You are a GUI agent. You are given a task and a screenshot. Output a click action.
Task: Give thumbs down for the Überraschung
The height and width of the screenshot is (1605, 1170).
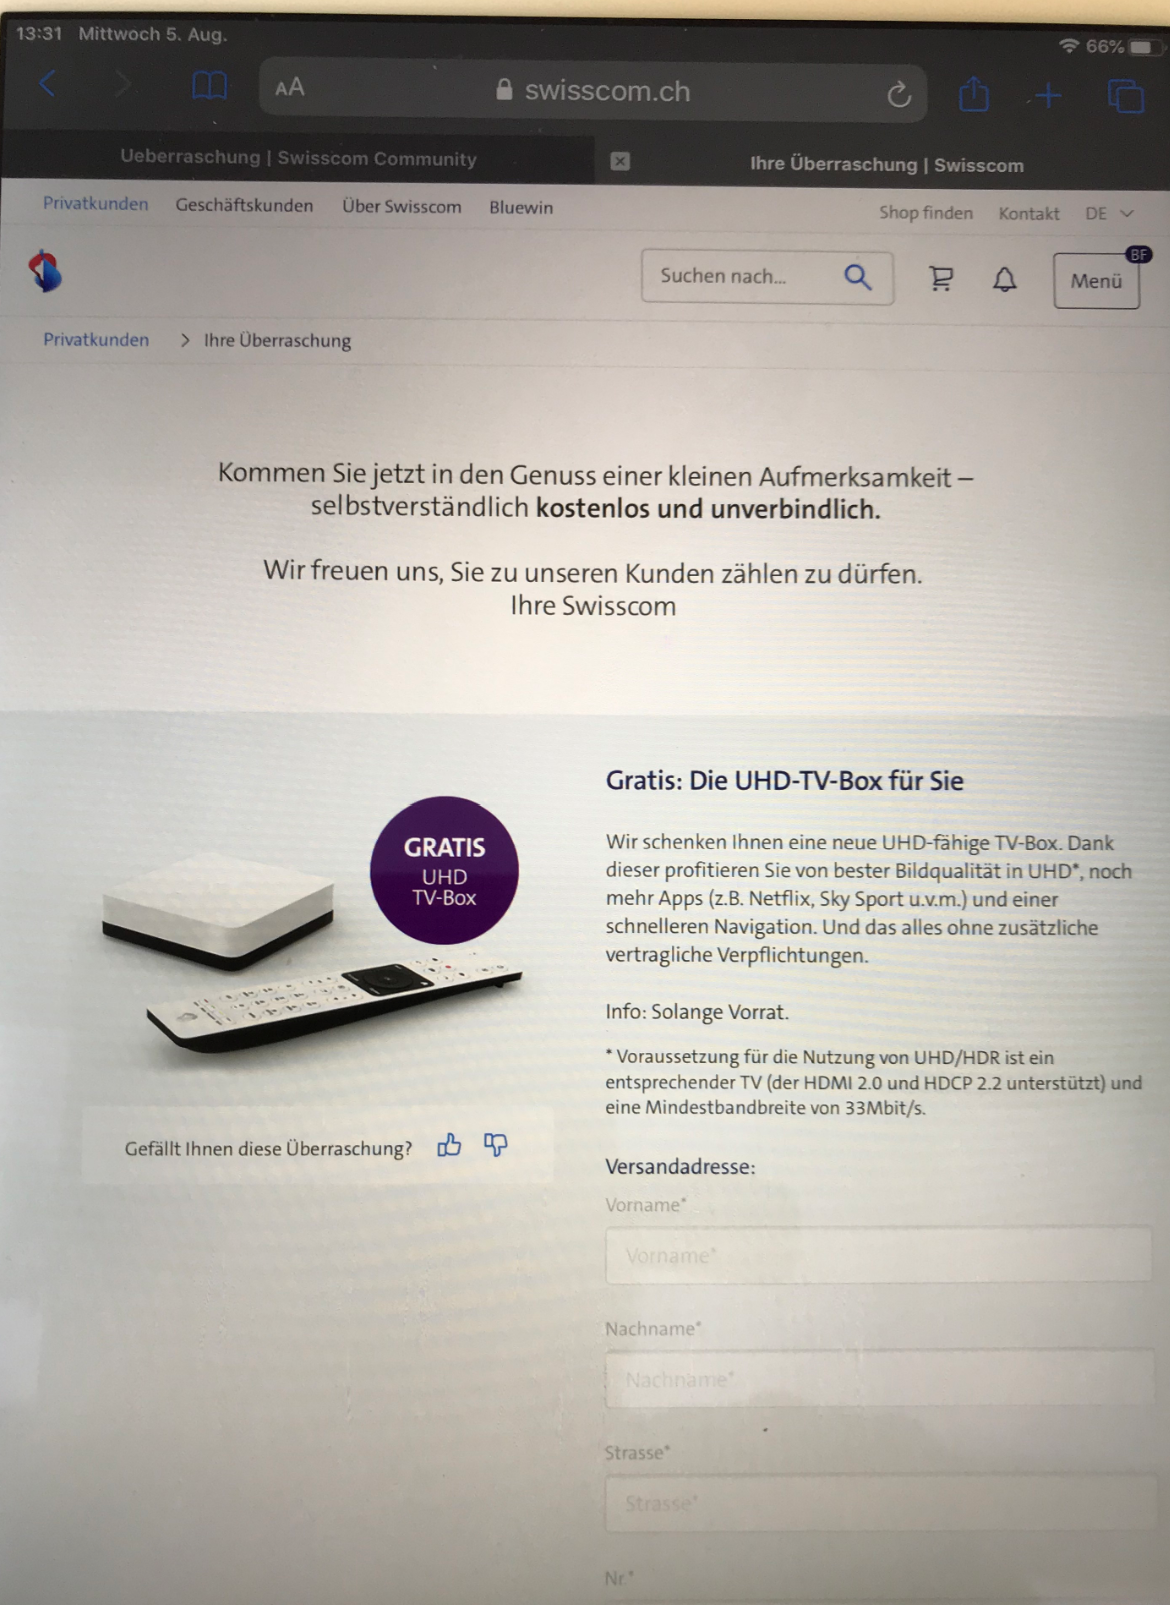point(495,1145)
